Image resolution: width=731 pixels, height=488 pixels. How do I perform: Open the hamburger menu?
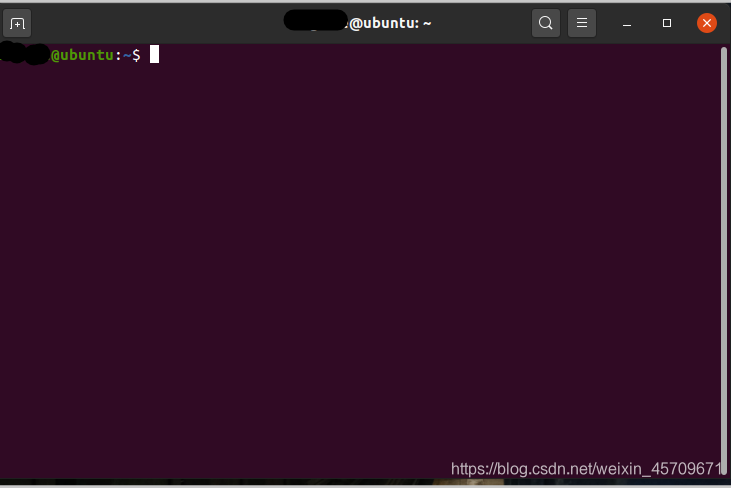coord(581,23)
